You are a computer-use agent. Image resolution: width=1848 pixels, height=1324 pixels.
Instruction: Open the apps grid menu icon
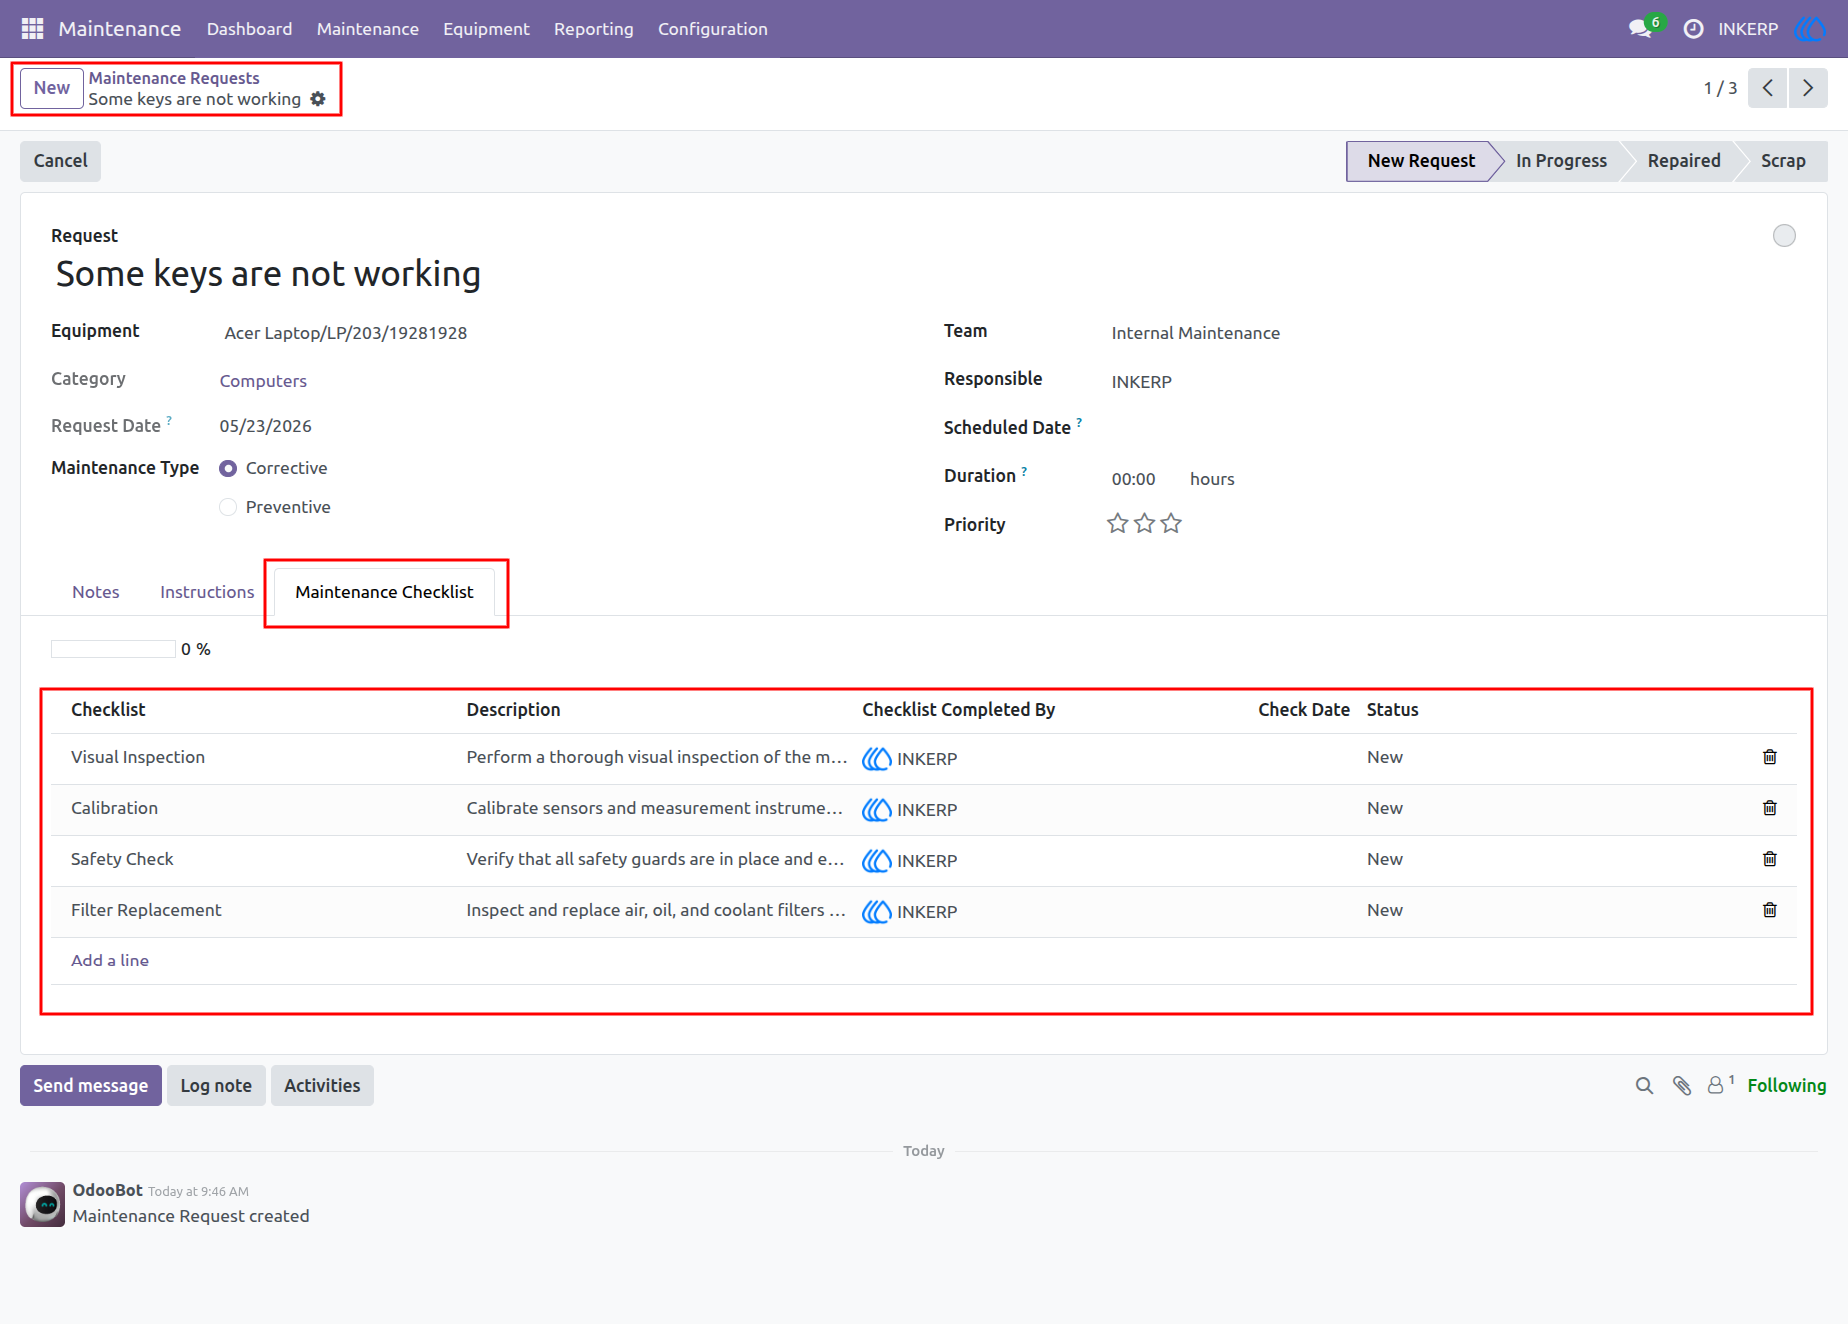coord(32,29)
